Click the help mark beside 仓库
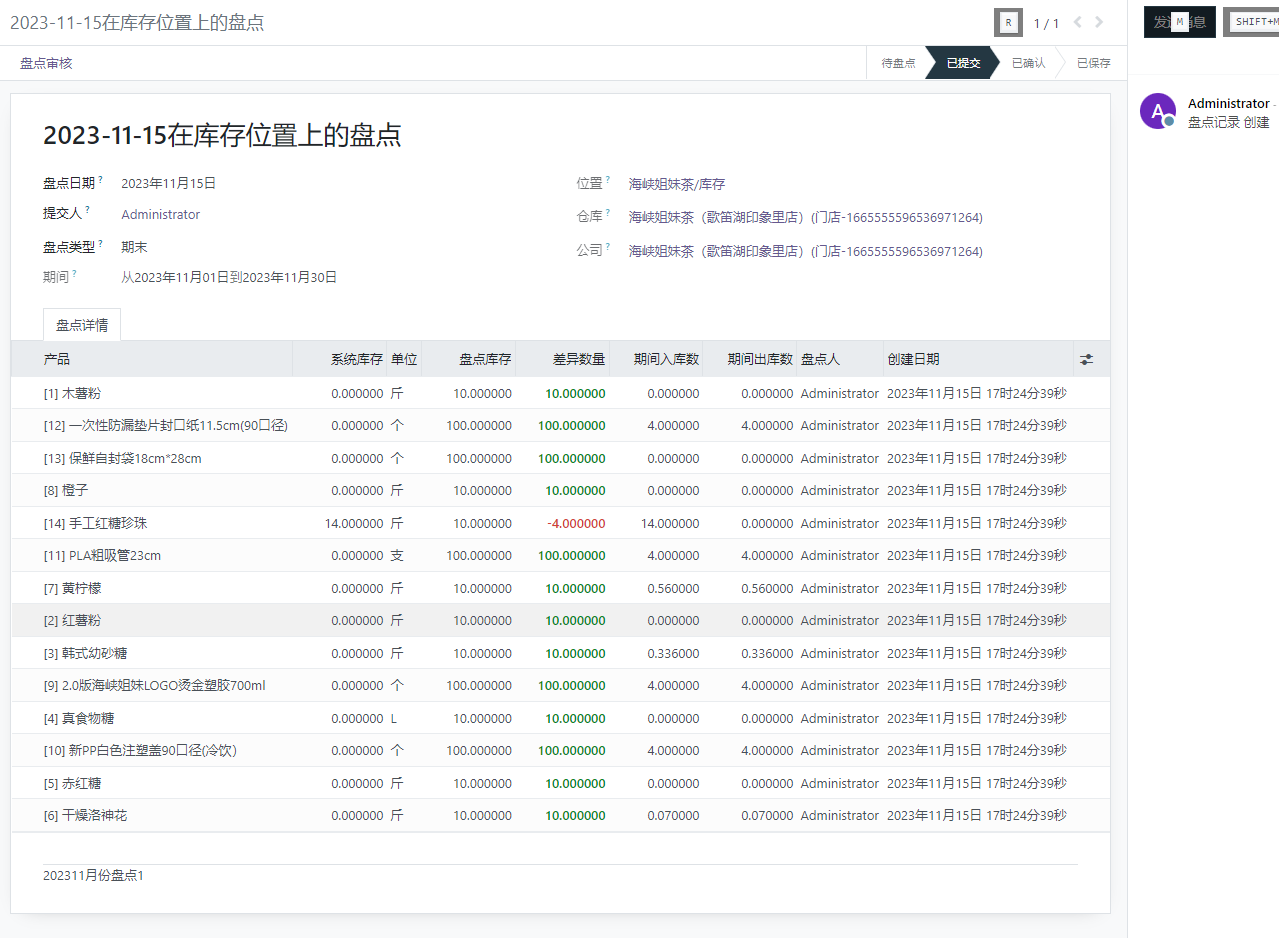Viewport: 1279px width, 938px height. coord(608,213)
